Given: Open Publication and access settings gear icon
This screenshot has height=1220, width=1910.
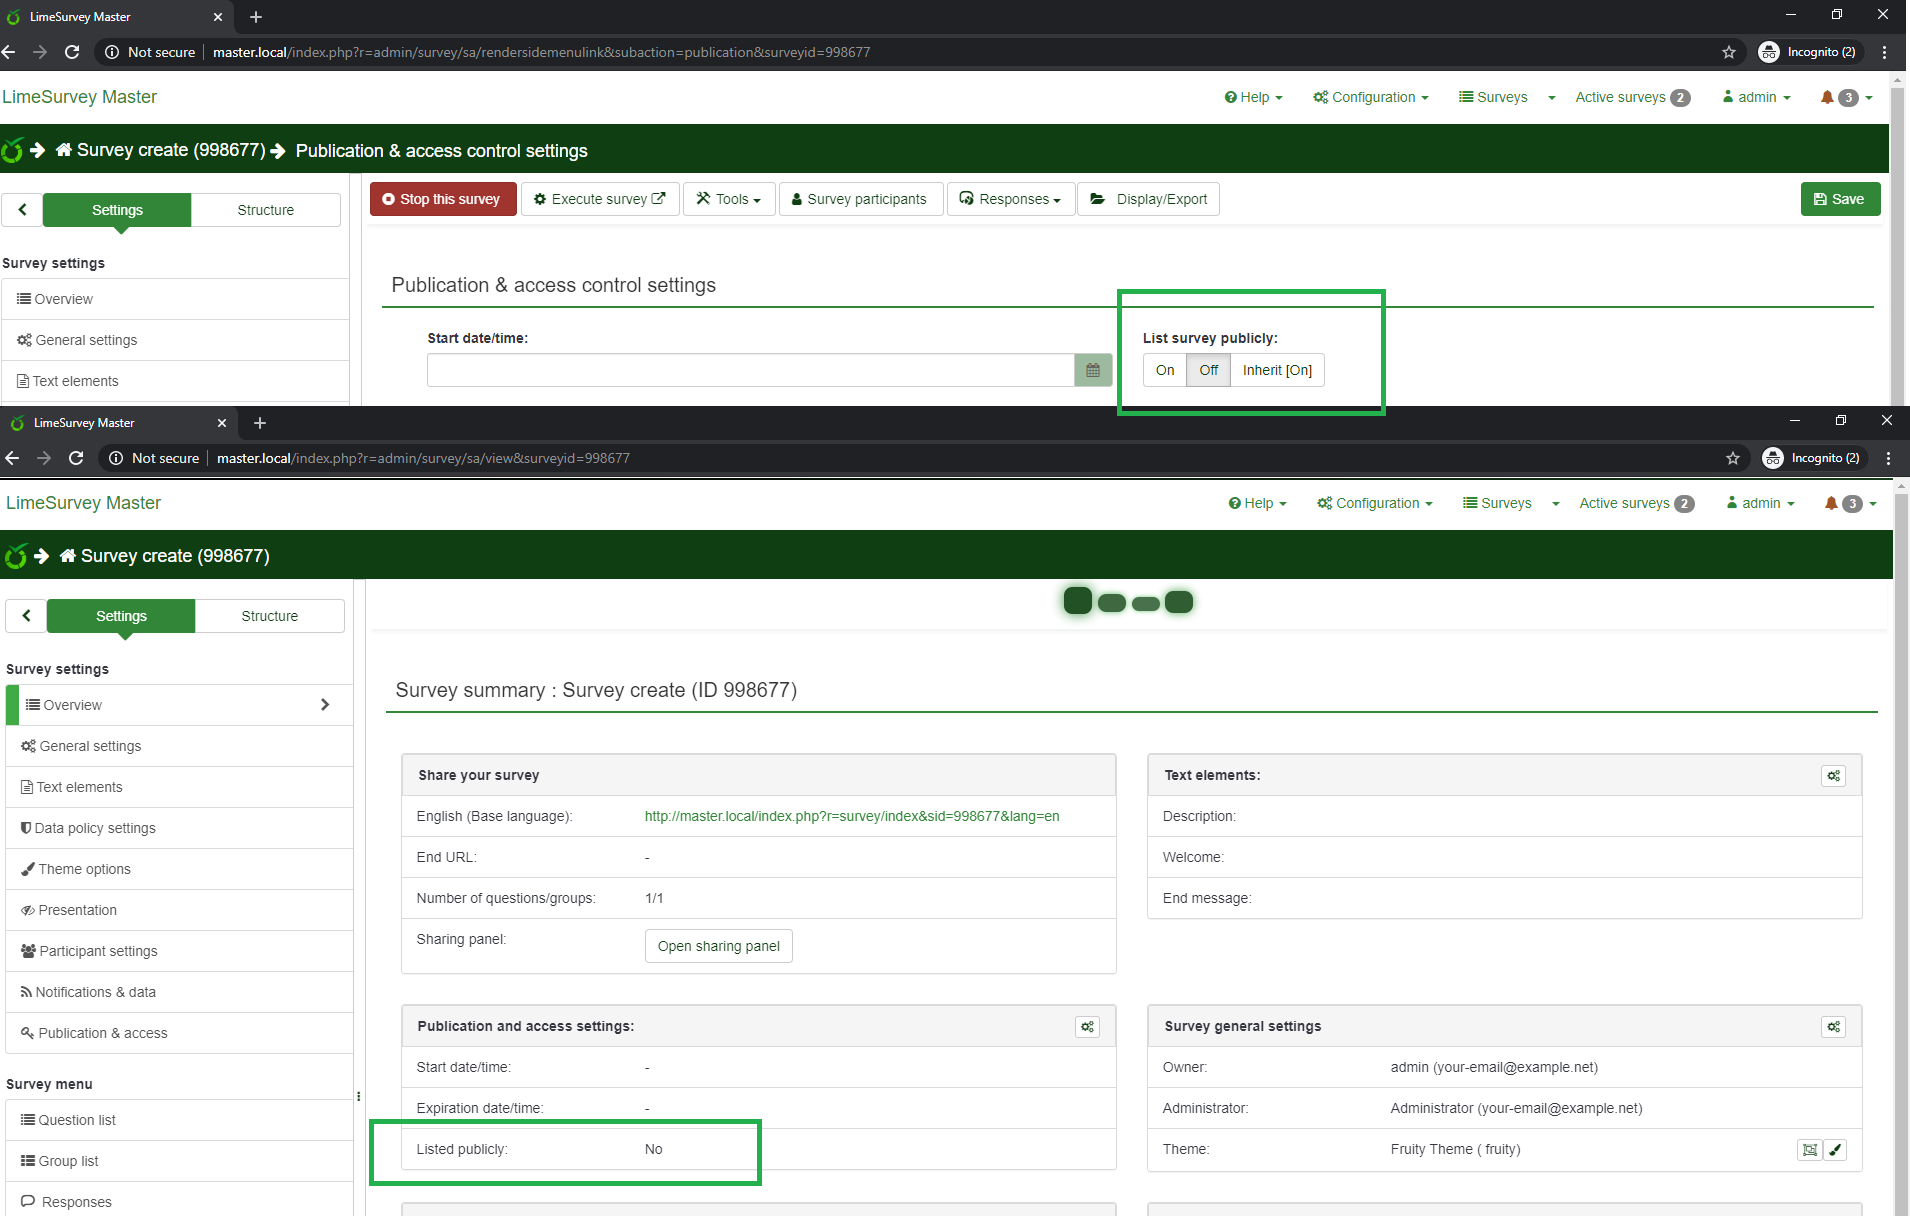Looking at the screenshot, I should tap(1087, 1027).
